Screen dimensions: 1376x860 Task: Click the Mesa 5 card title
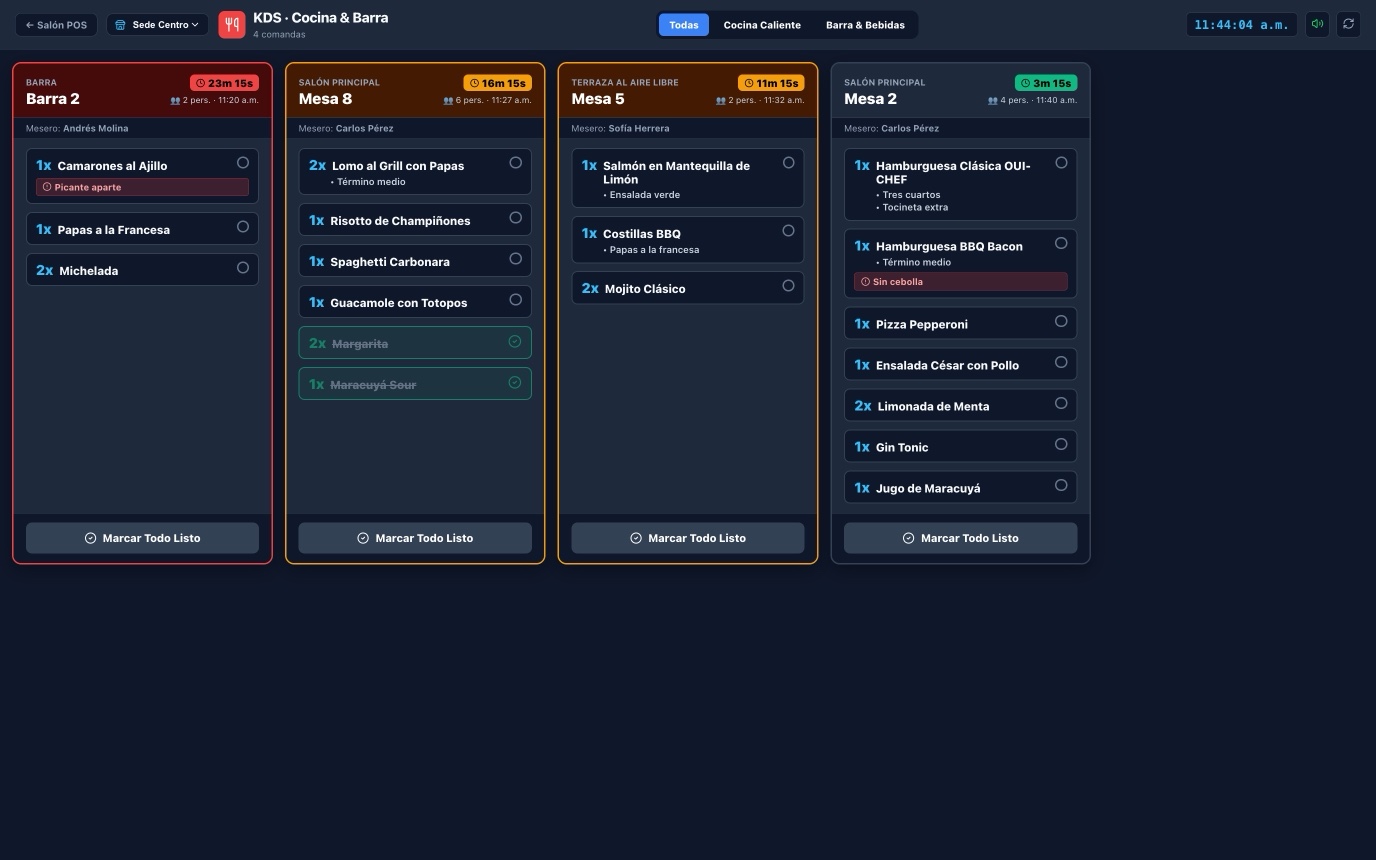coord(598,99)
